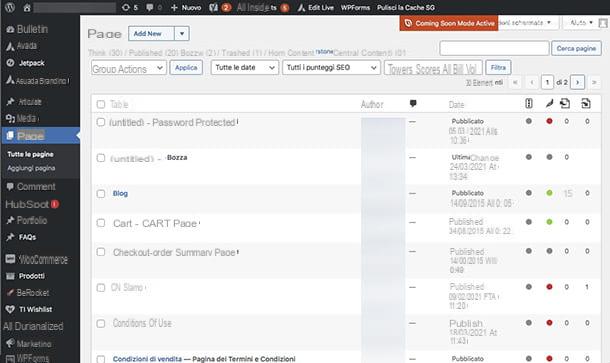This screenshot has height=363, width=610.
Task: Open the site home icon
Action: [x=27, y=7]
